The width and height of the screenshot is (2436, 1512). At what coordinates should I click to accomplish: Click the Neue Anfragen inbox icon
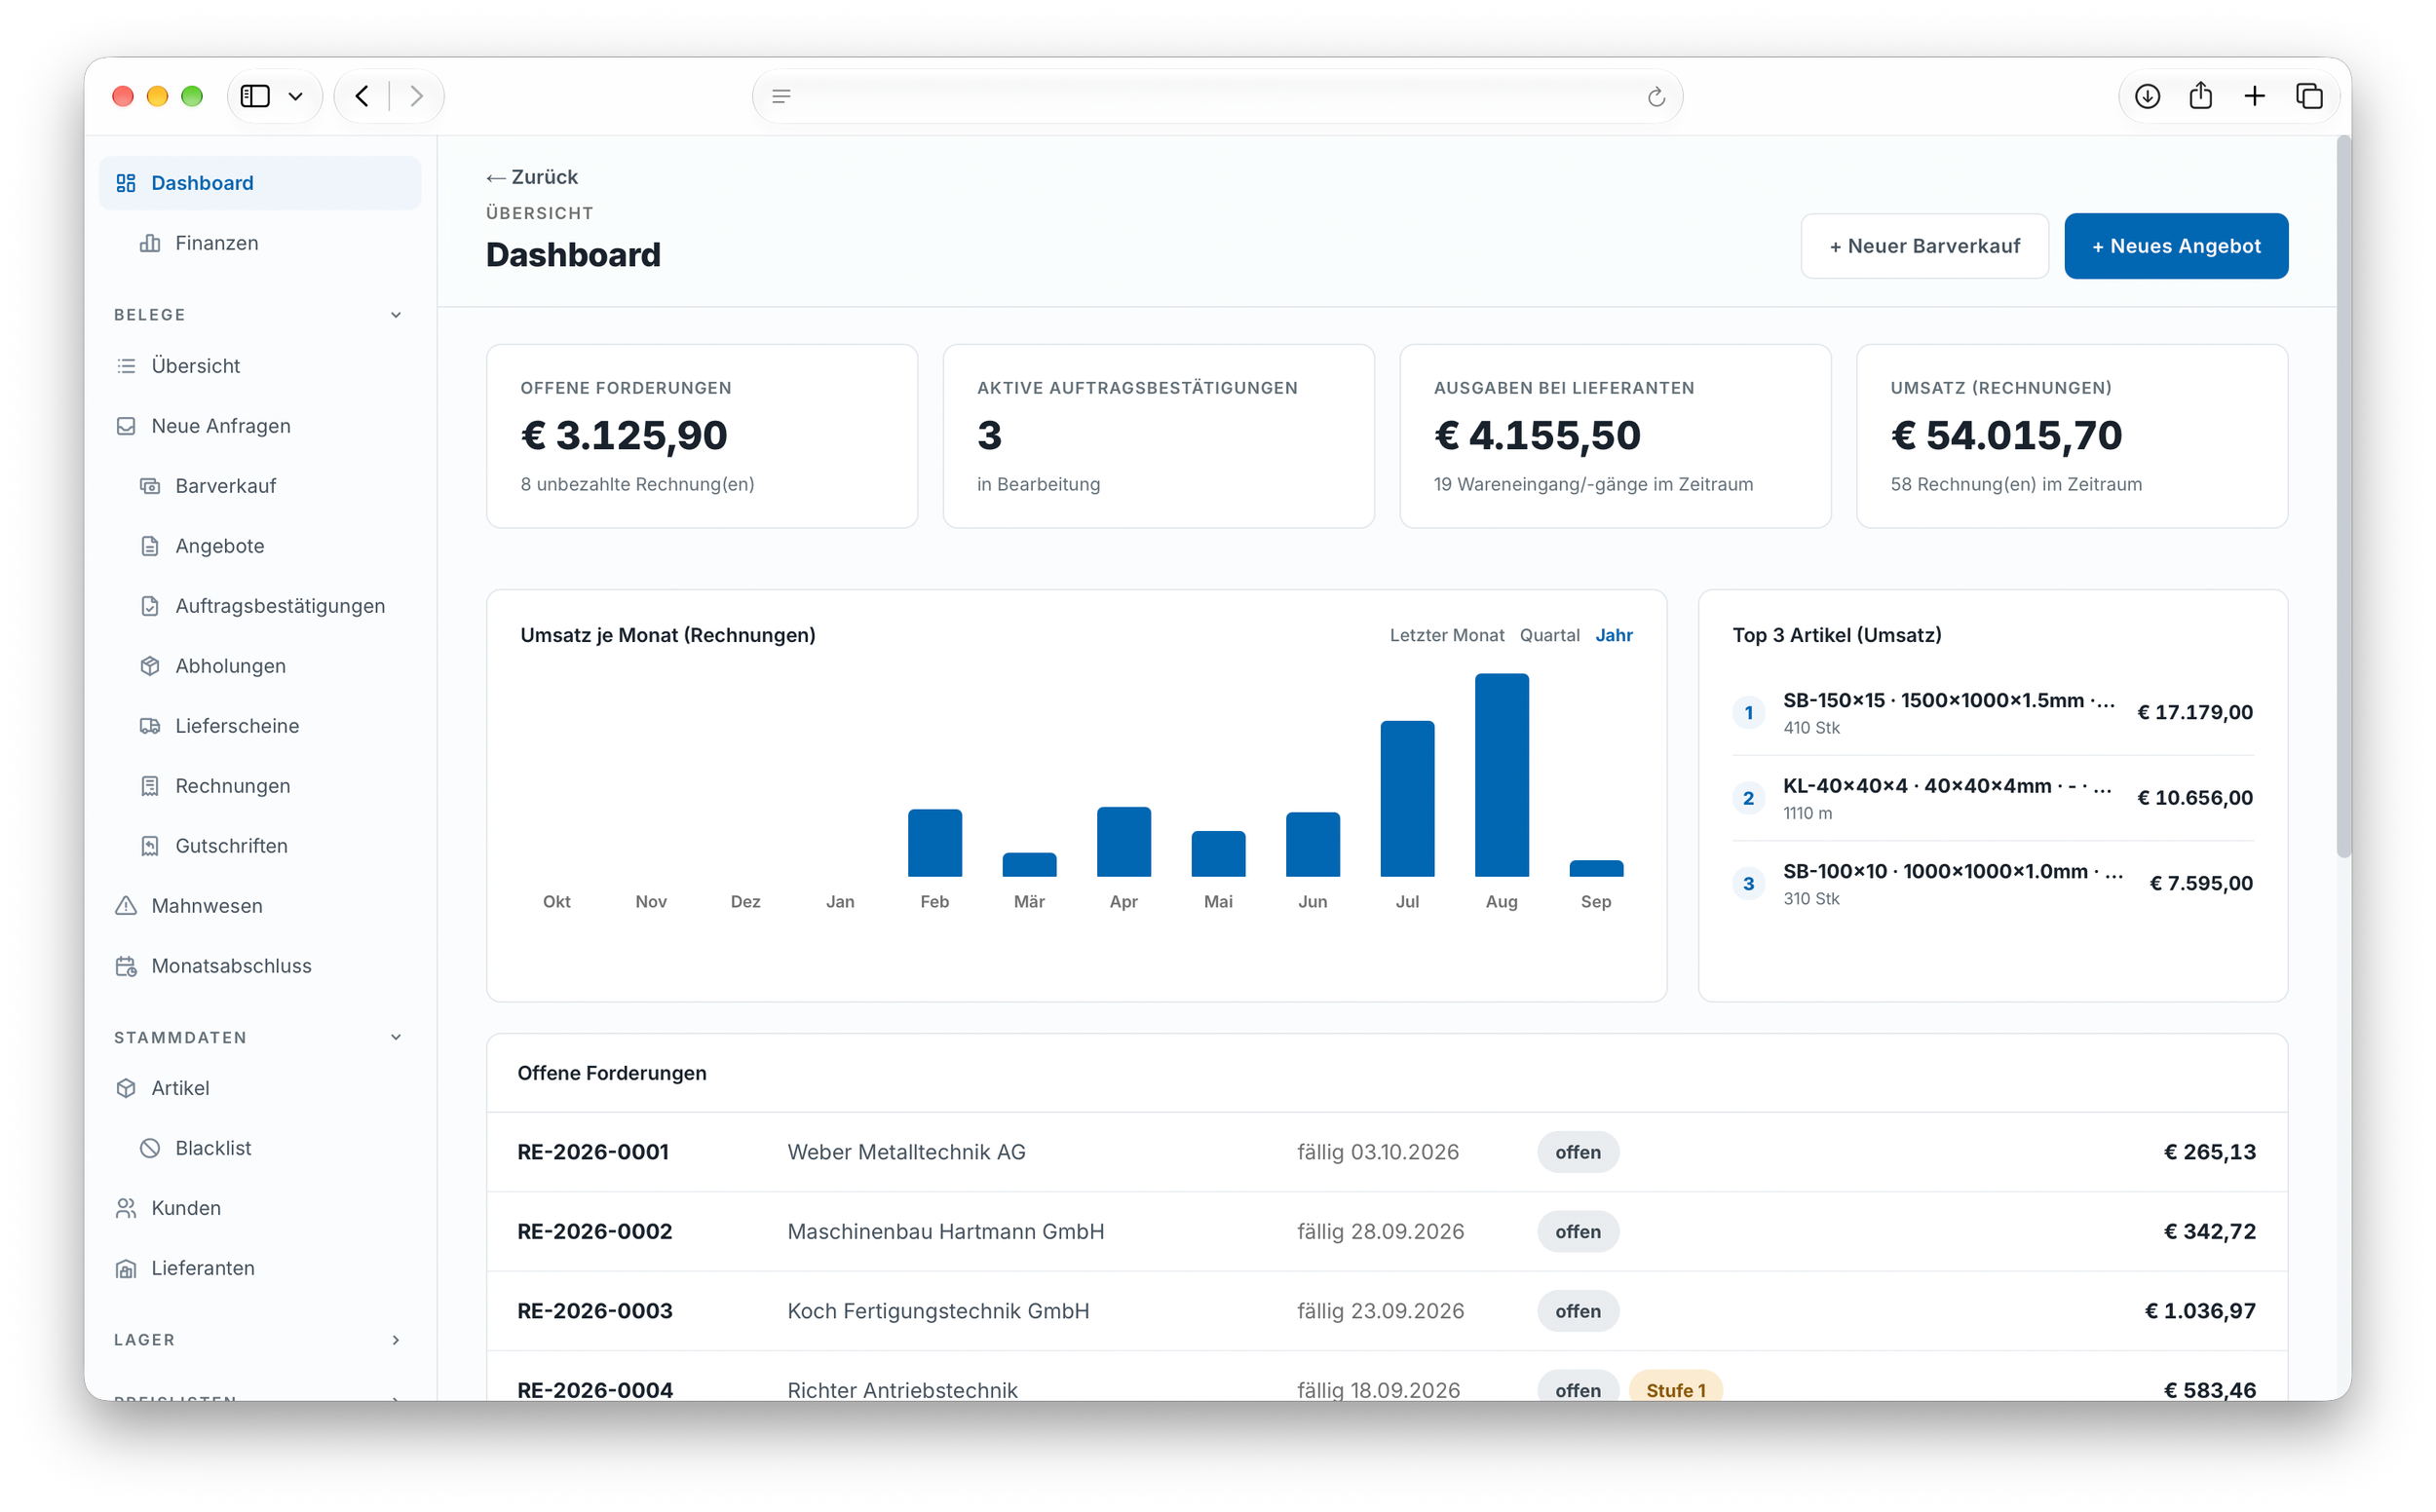click(126, 426)
